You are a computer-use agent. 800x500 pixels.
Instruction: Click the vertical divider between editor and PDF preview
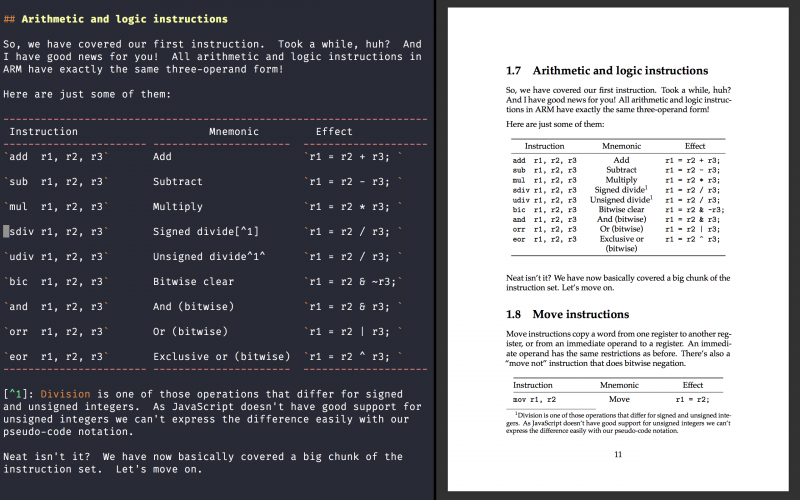(436, 250)
